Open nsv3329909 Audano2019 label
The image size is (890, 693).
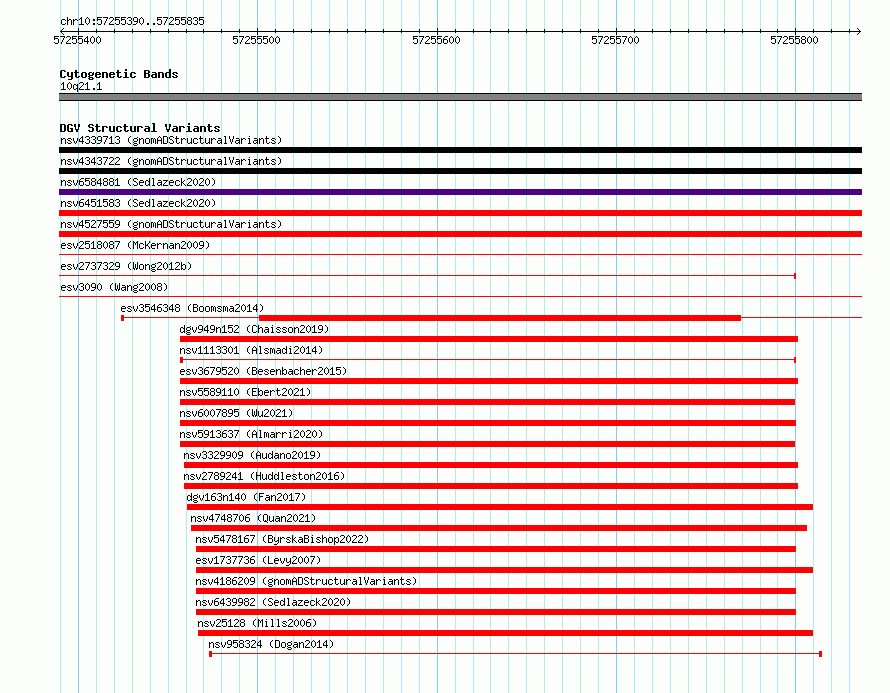click(x=252, y=455)
